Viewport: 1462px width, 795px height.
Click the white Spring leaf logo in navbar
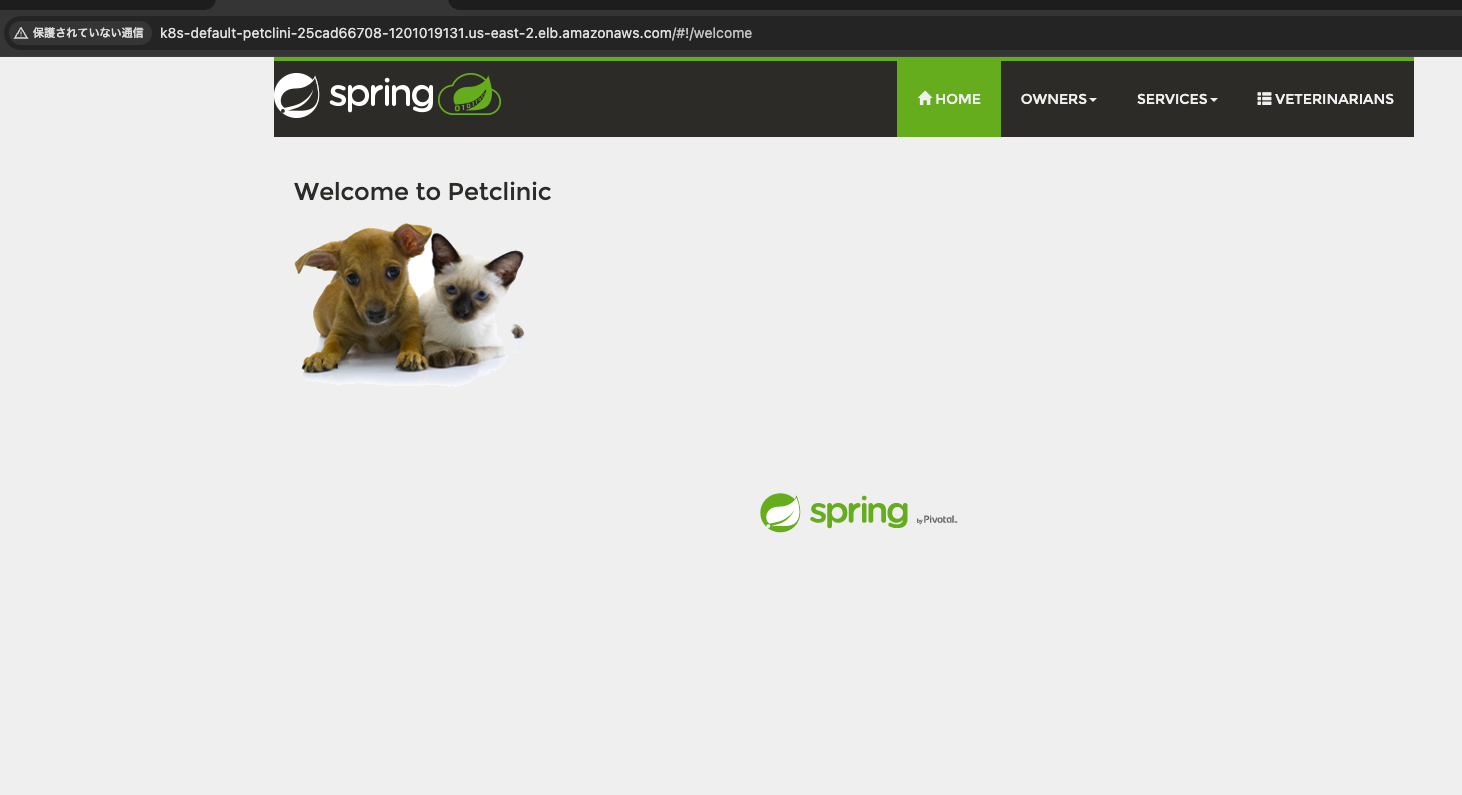coord(297,96)
